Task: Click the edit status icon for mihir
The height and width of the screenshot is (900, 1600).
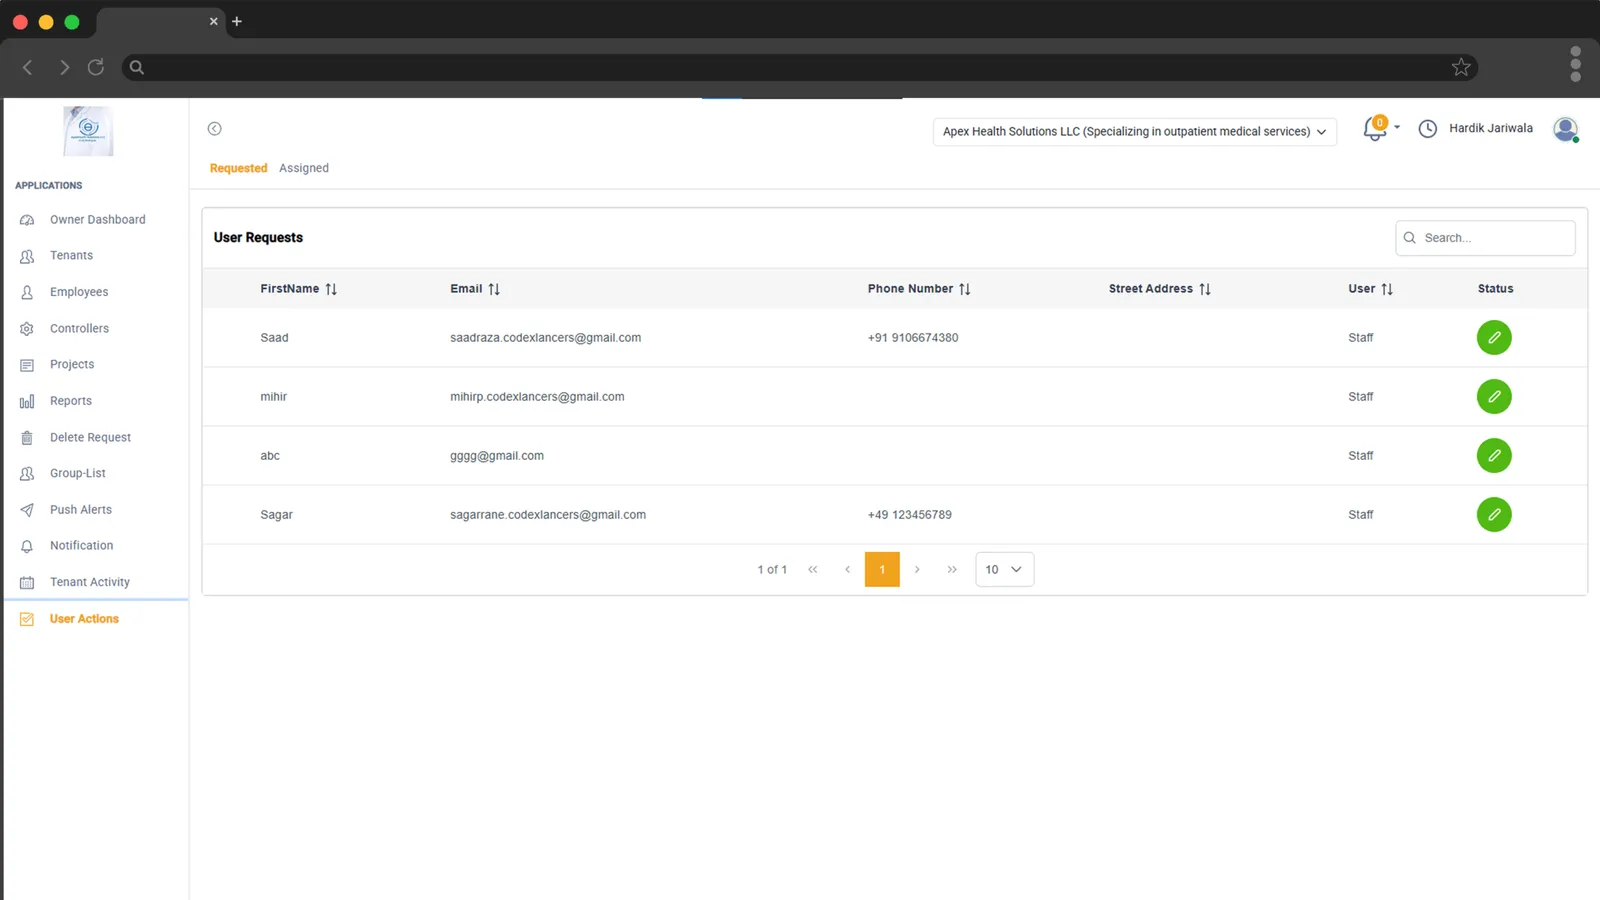Action: coord(1494,397)
